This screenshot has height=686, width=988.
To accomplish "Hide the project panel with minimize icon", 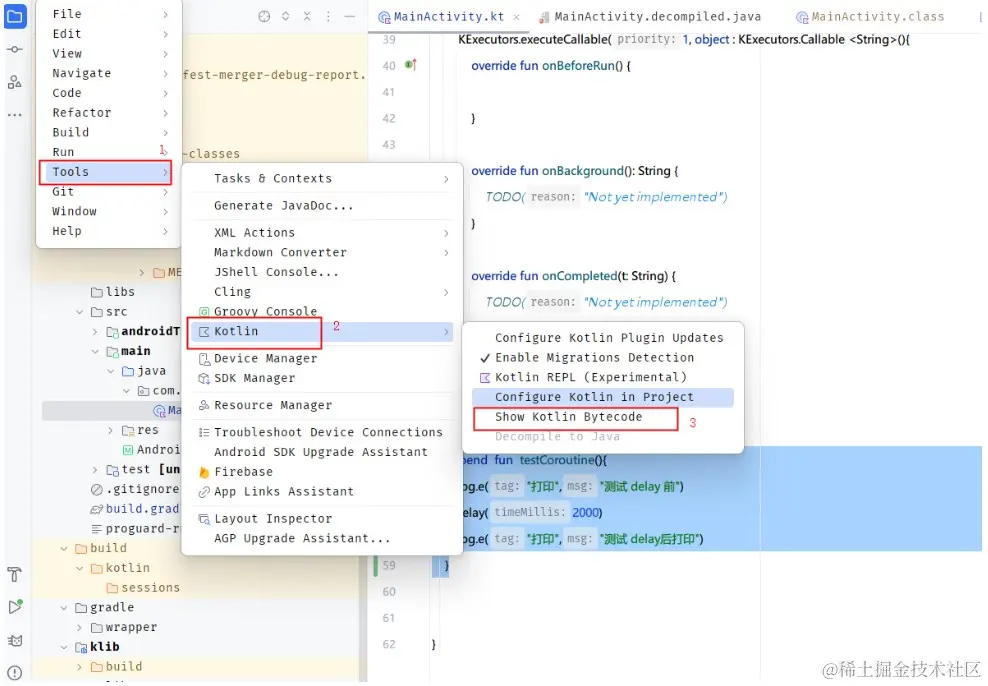I will click(x=350, y=16).
